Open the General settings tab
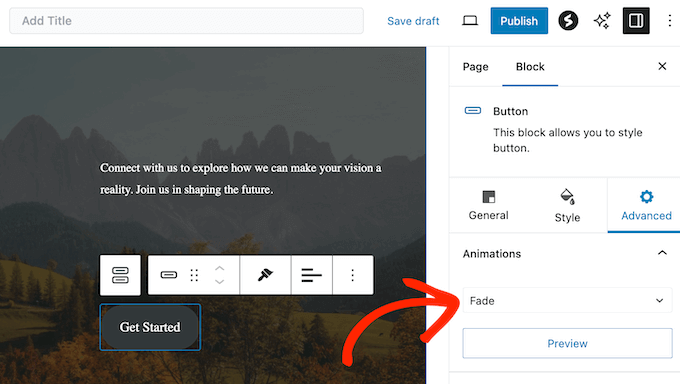This screenshot has width=680, height=384. (x=488, y=205)
